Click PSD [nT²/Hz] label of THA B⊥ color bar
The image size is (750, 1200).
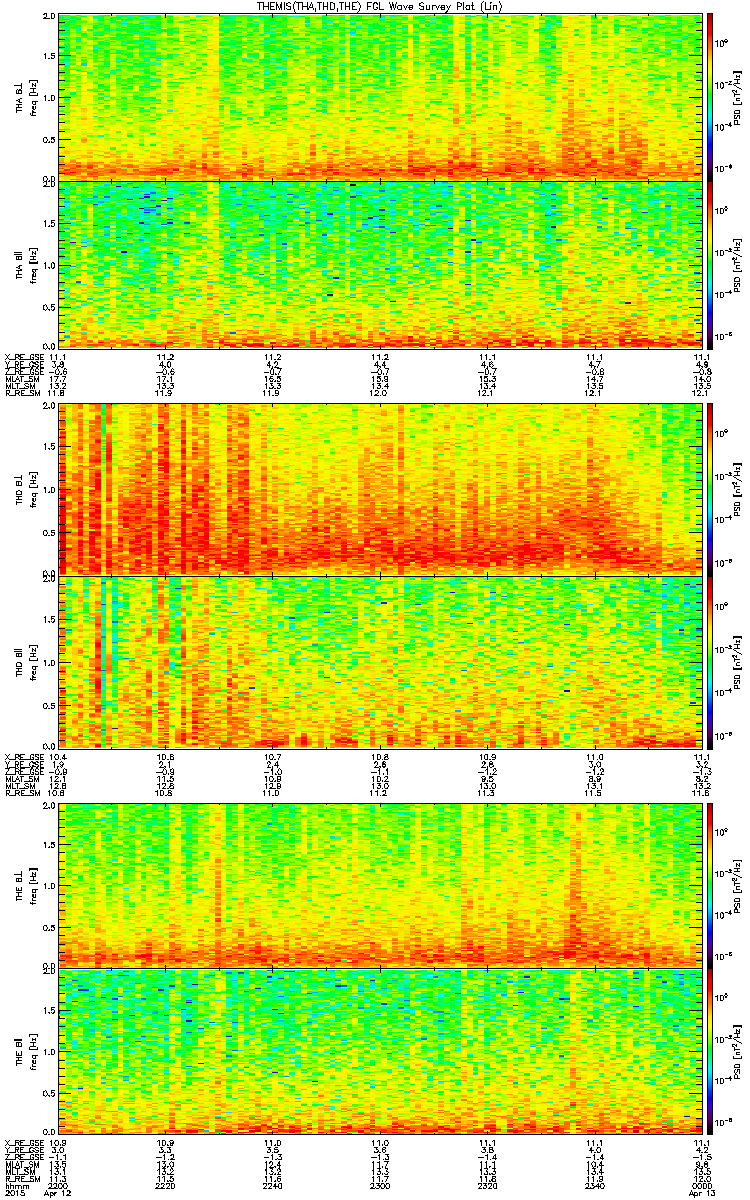(738, 96)
